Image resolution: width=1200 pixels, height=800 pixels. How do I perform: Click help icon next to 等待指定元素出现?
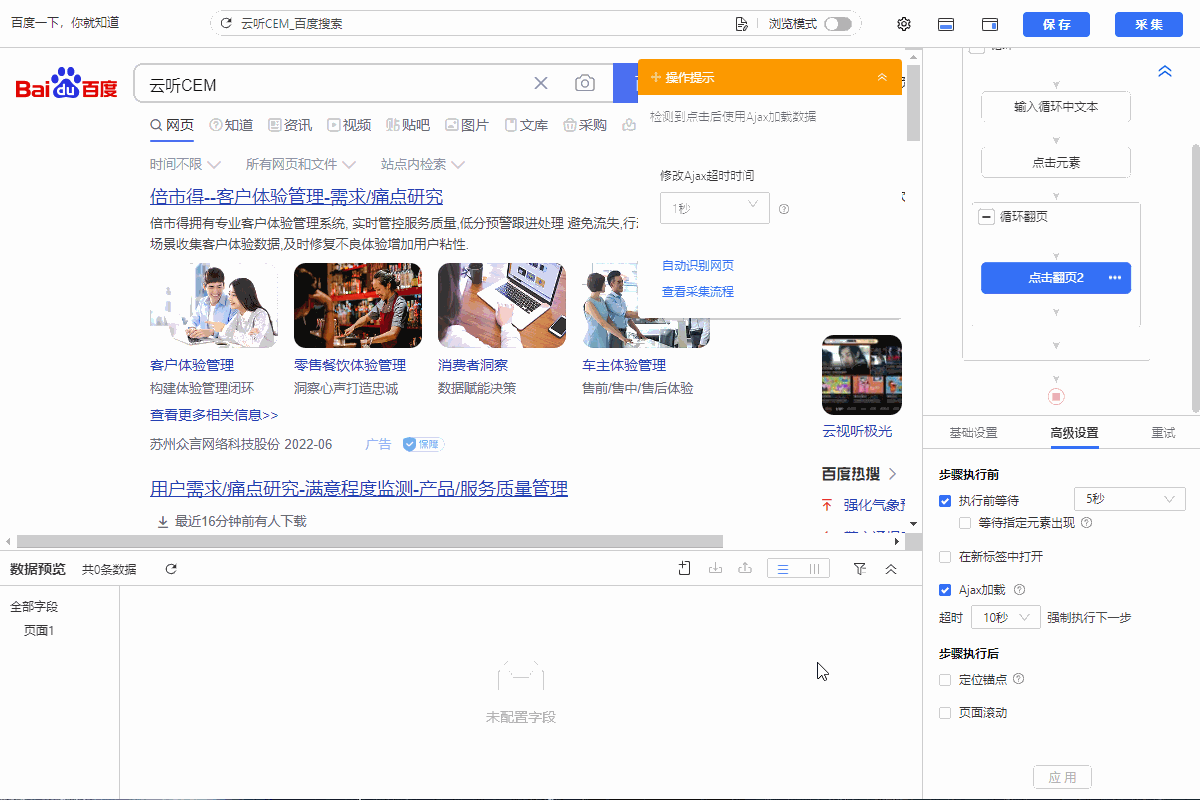point(1086,522)
